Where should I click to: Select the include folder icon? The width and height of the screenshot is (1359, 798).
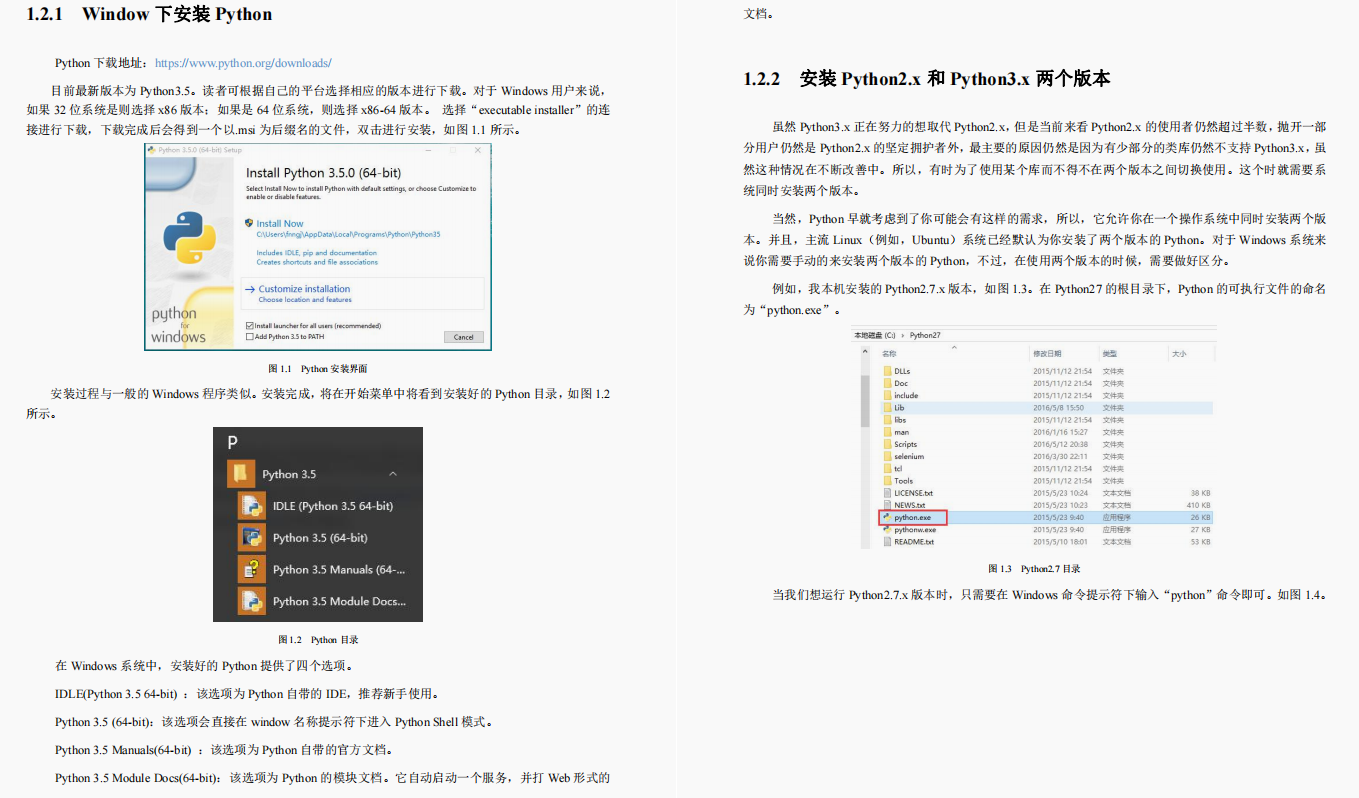[x=887, y=395]
